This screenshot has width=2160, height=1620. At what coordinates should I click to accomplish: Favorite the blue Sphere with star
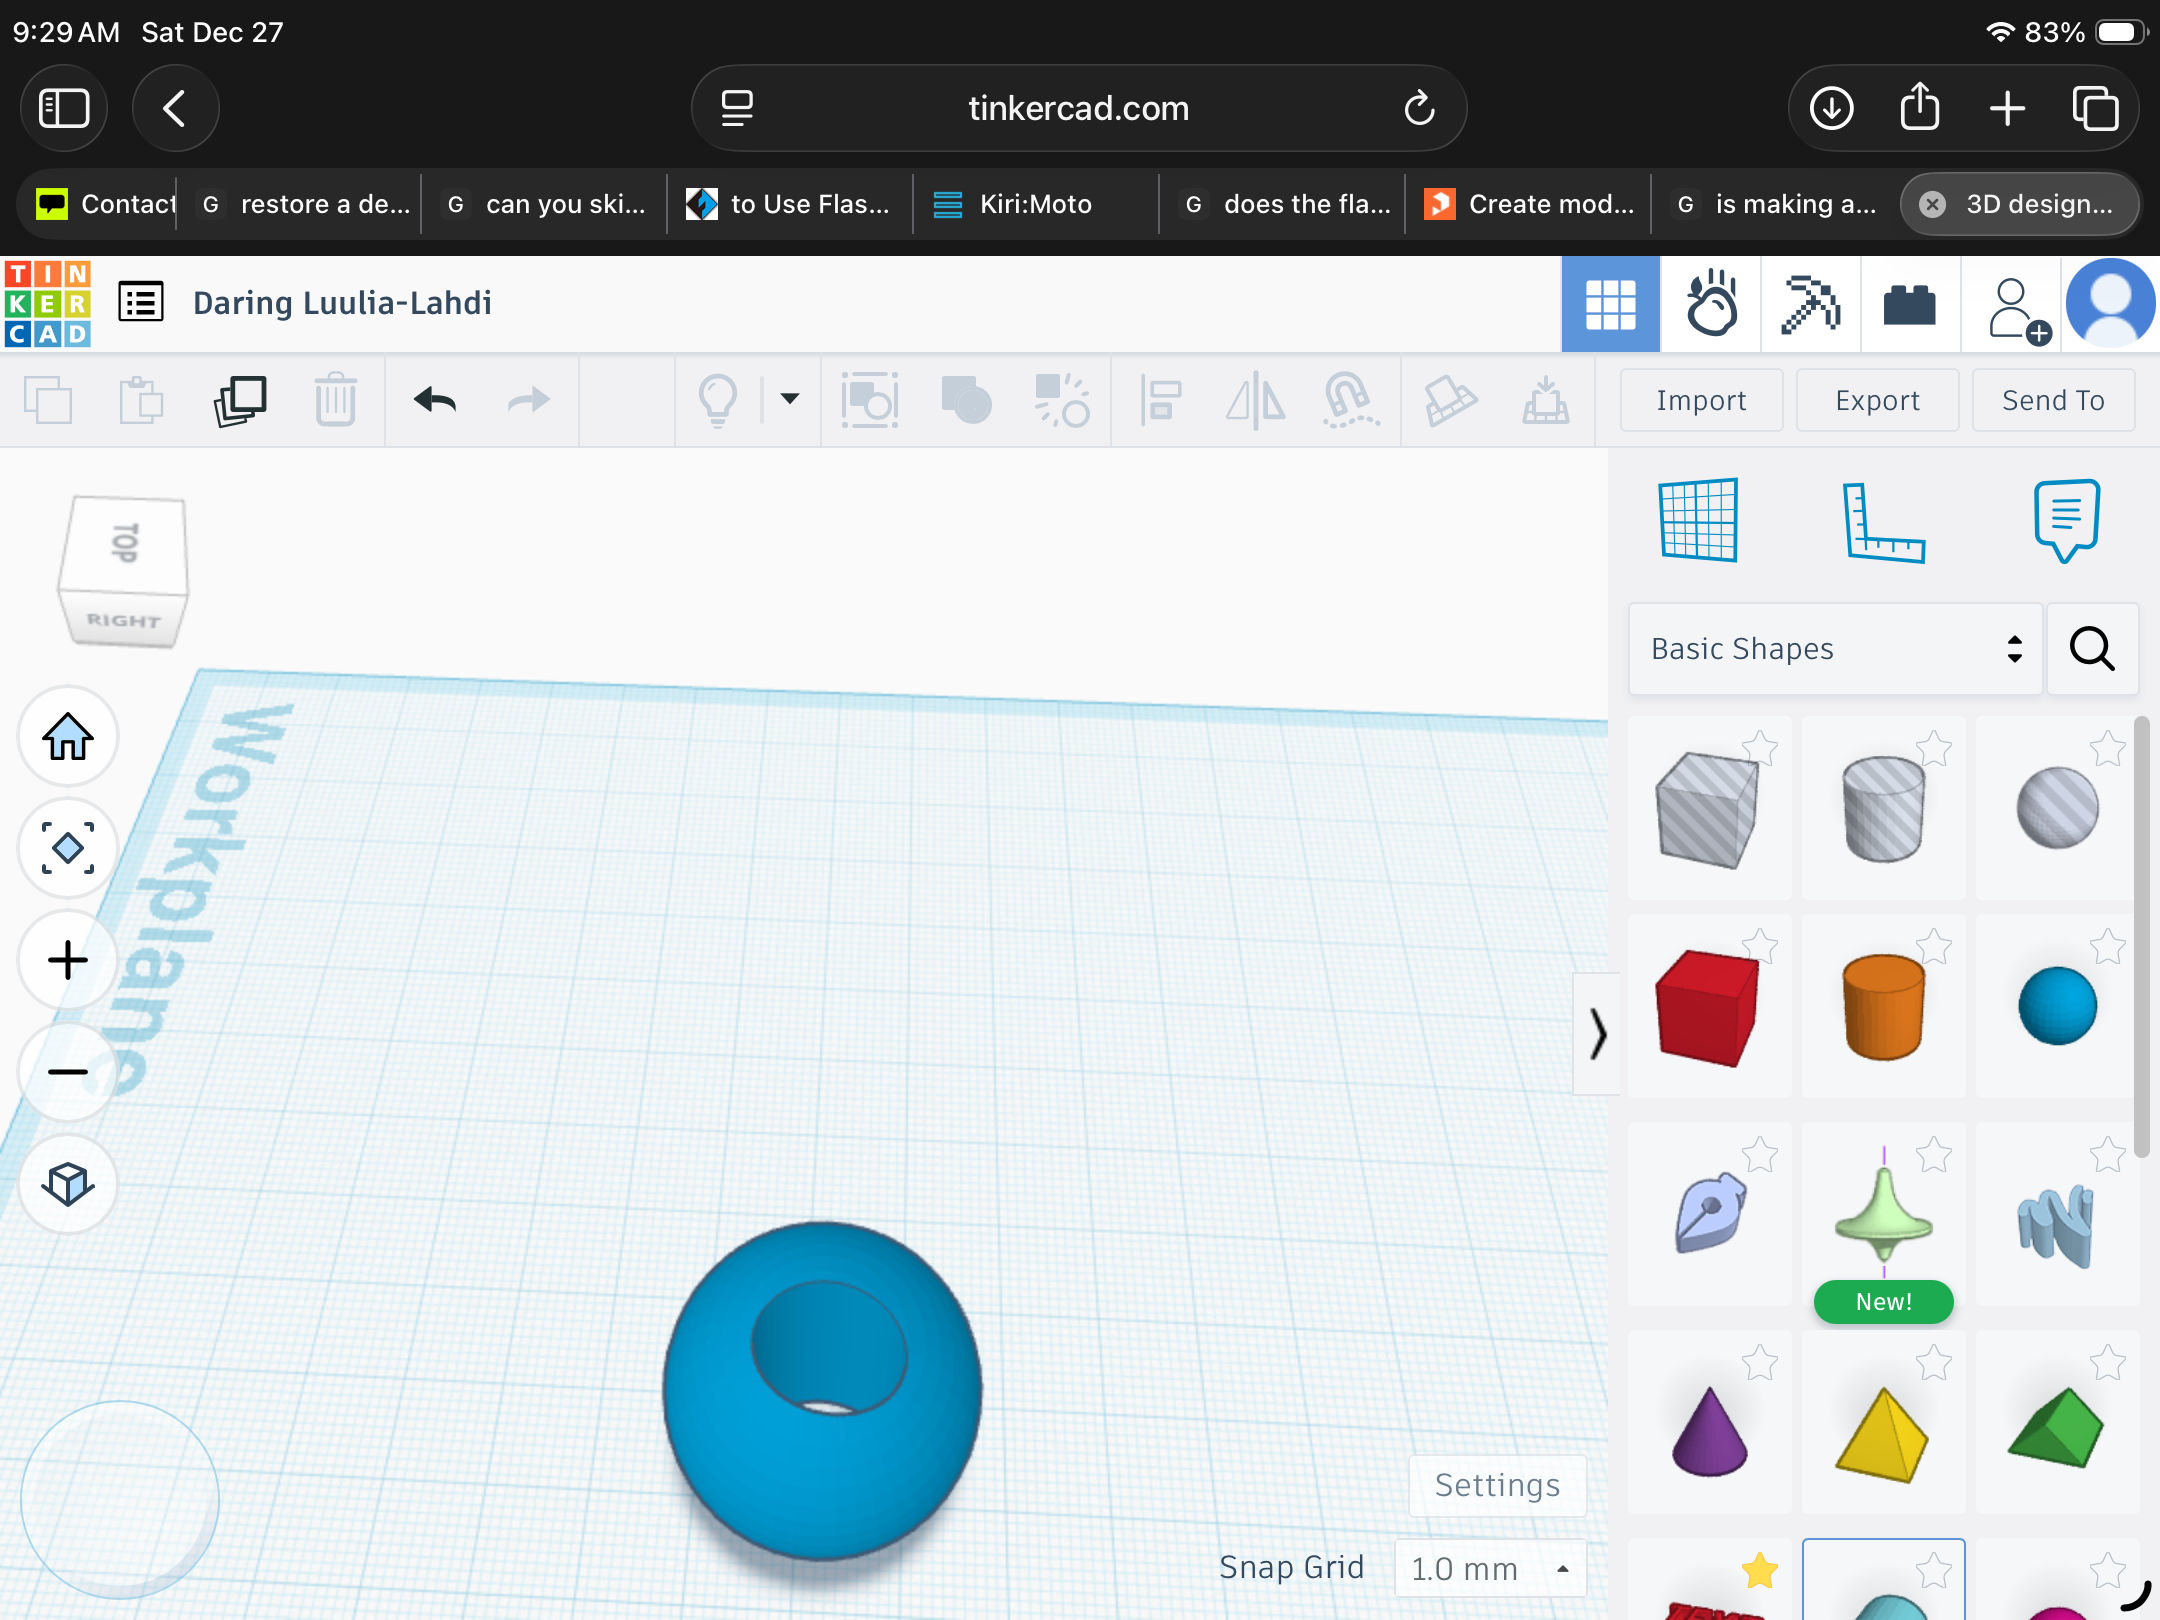2108,946
